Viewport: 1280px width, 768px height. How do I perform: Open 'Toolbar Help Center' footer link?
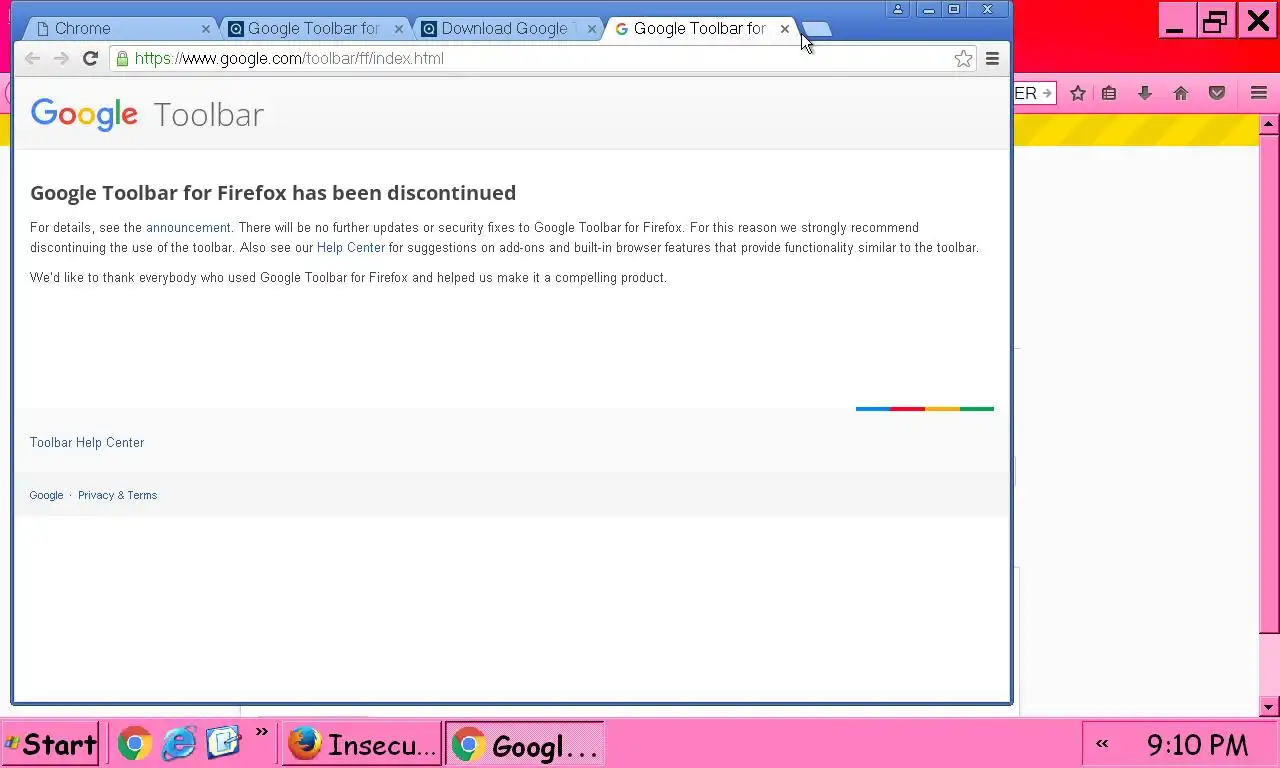pyautogui.click(x=87, y=443)
